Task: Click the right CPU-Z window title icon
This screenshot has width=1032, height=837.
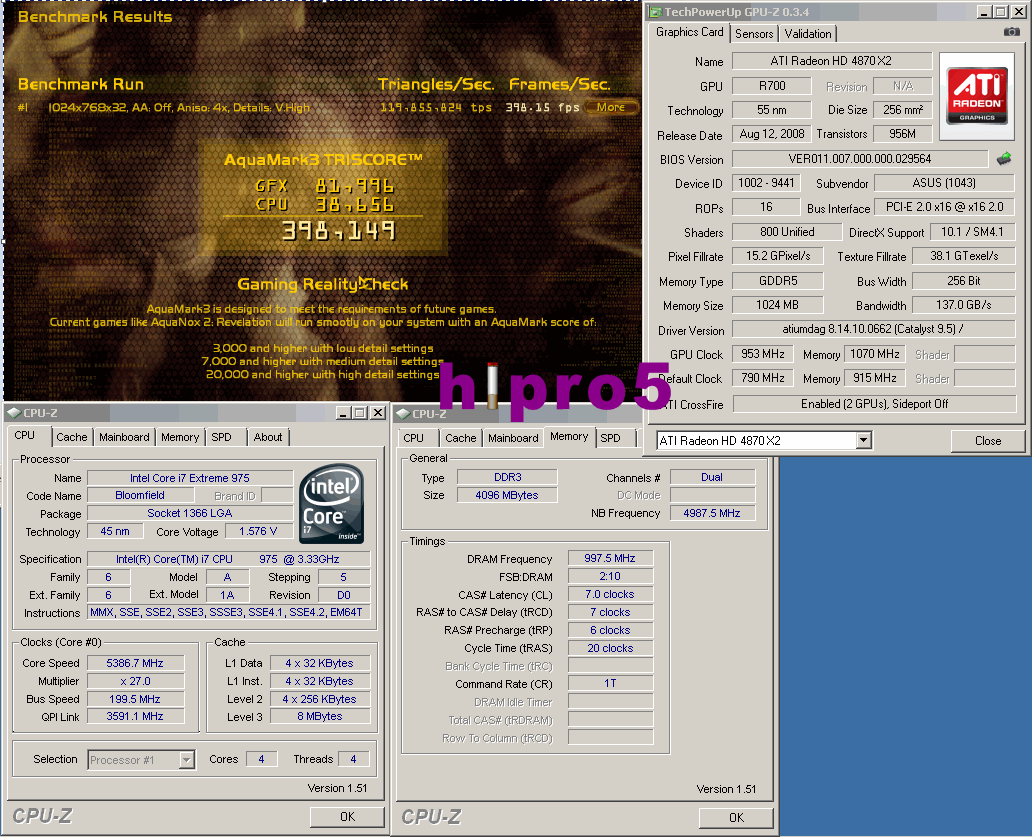Action: pyautogui.click(x=403, y=414)
